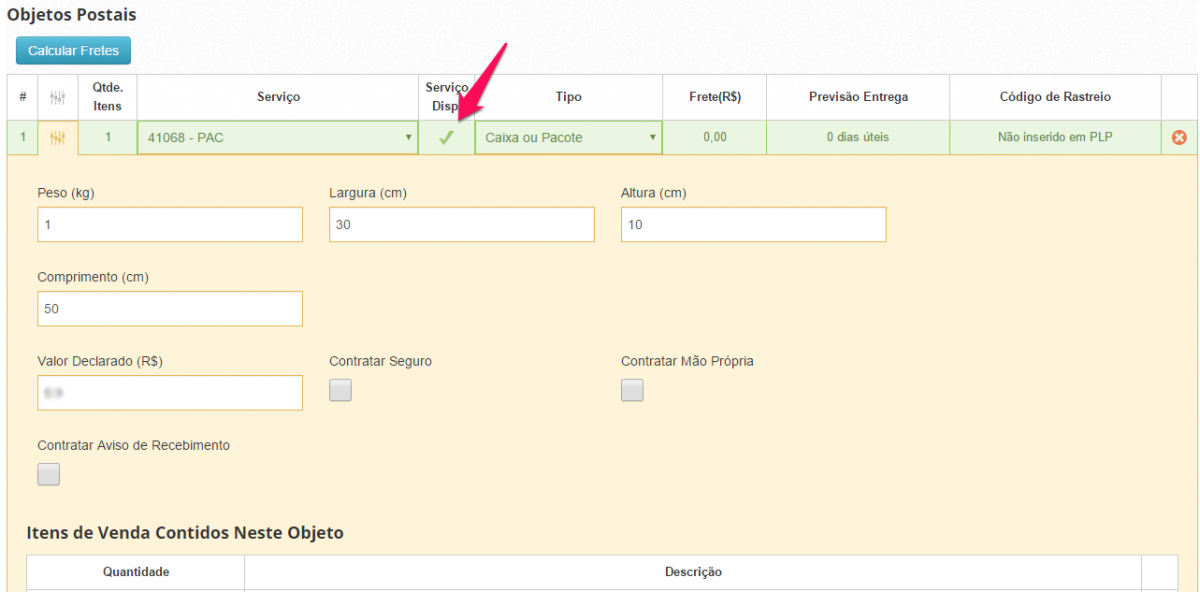This screenshot has width=1200, height=592.
Task: Click the Altura (cm) input field
Action: [x=754, y=225]
